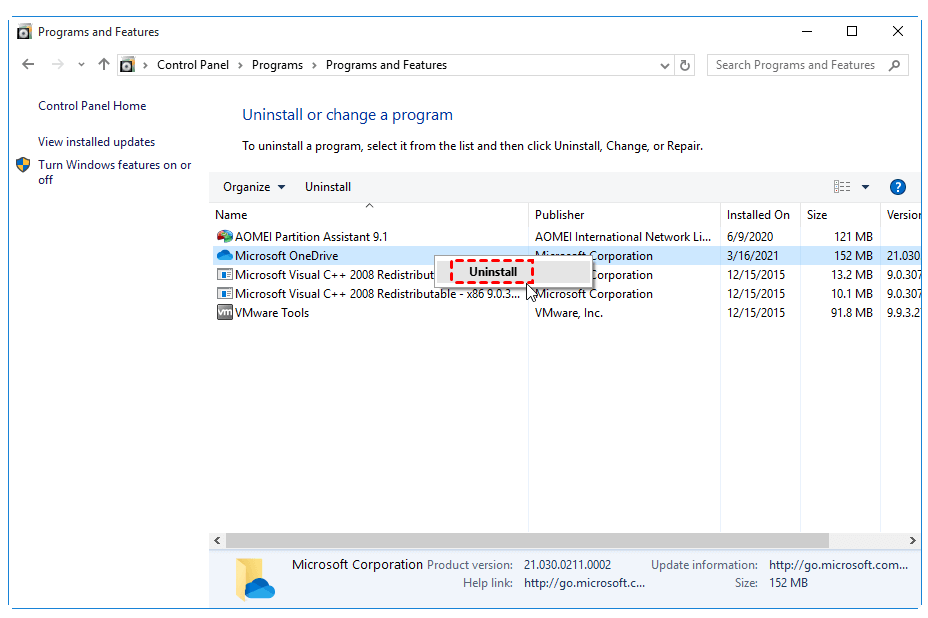This screenshot has height=618, width=928.
Task: Open View installed updates link
Action: coord(96,142)
